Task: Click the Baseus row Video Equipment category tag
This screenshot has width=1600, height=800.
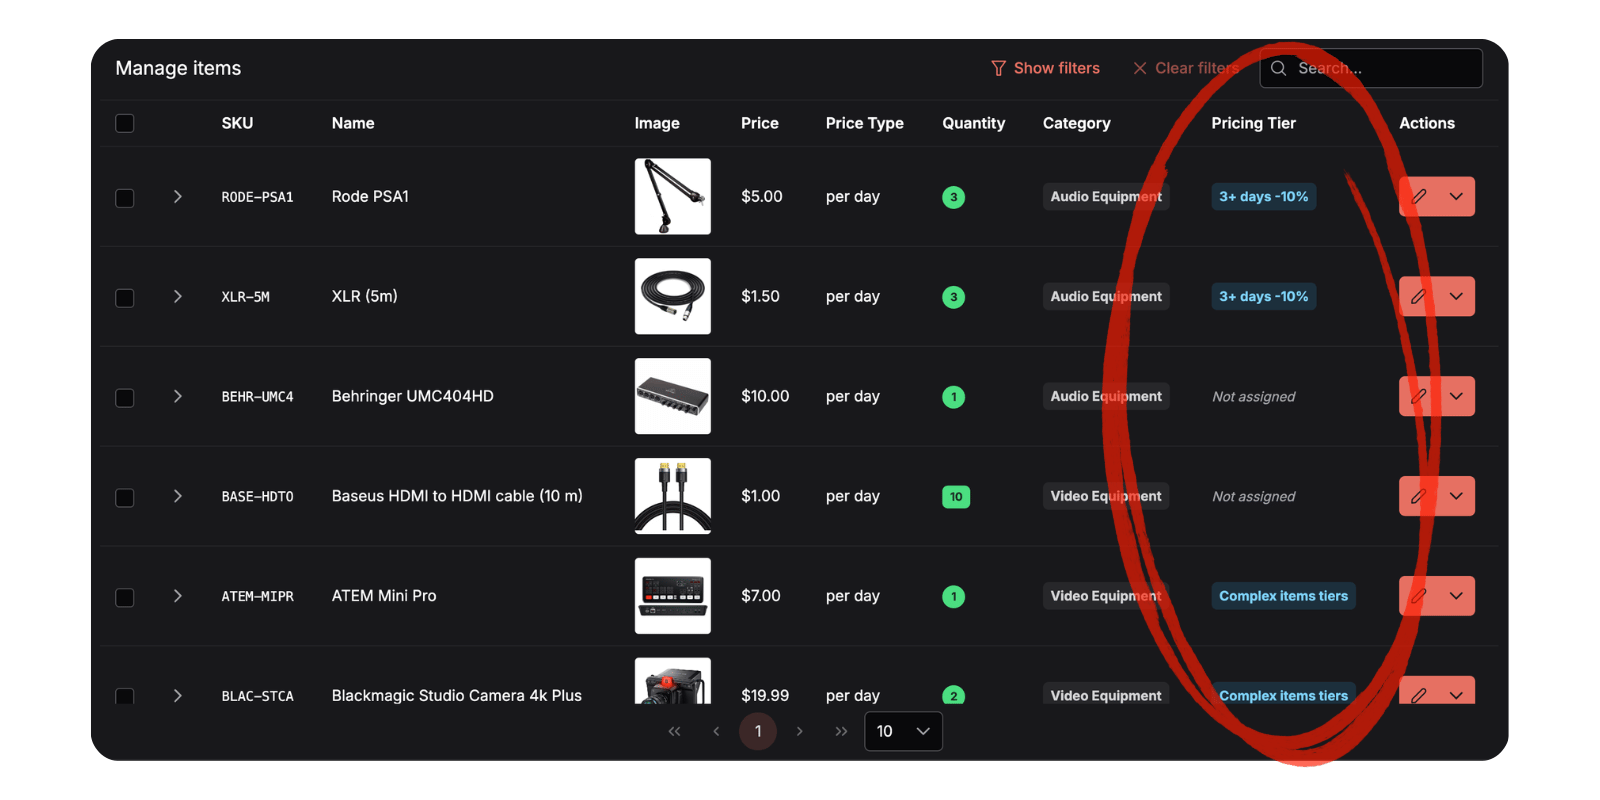Action: (1106, 496)
